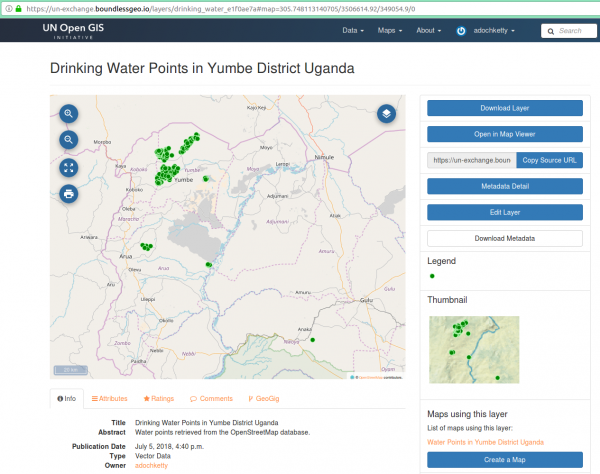Zoom in on the map
Image resolution: width=600 pixels, height=474 pixels.
pyautogui.click(x=68, y=114)
